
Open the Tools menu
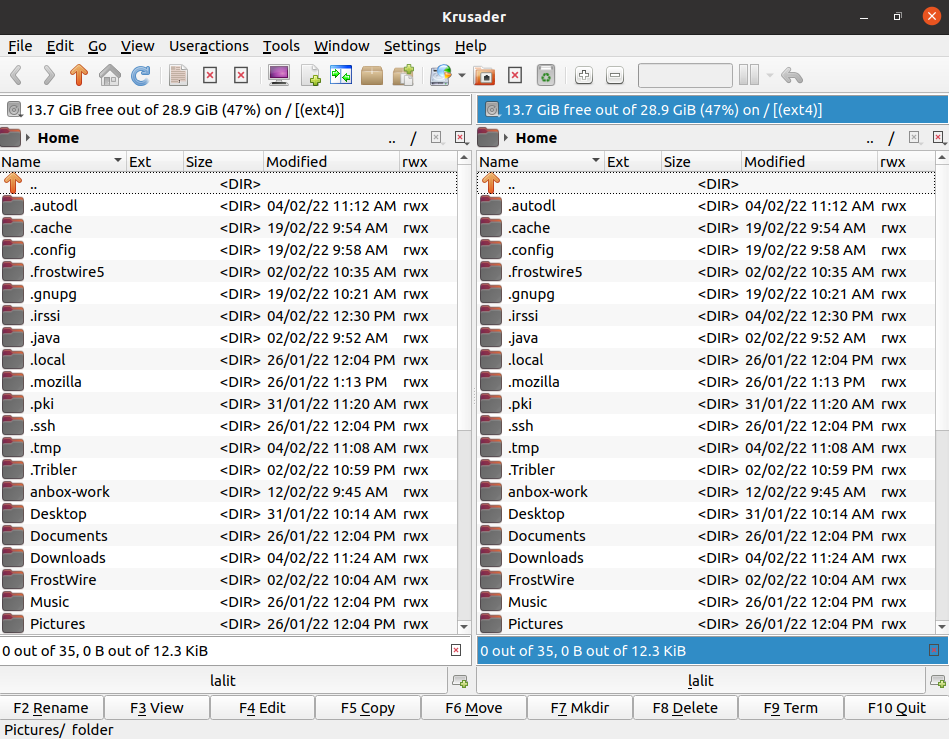pos(281,46)
